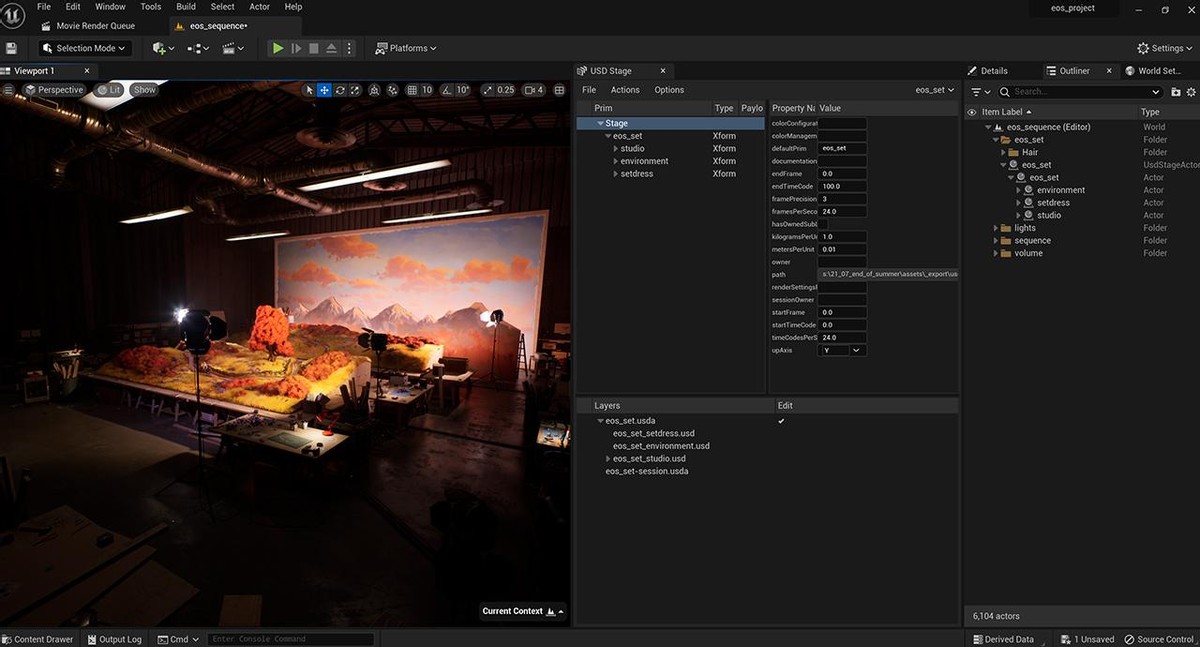Toggle the eos_set.usda layer Edit checkmark
Image resolution: width=1200 pixels, height=647 pixels.
click(781, 421)
